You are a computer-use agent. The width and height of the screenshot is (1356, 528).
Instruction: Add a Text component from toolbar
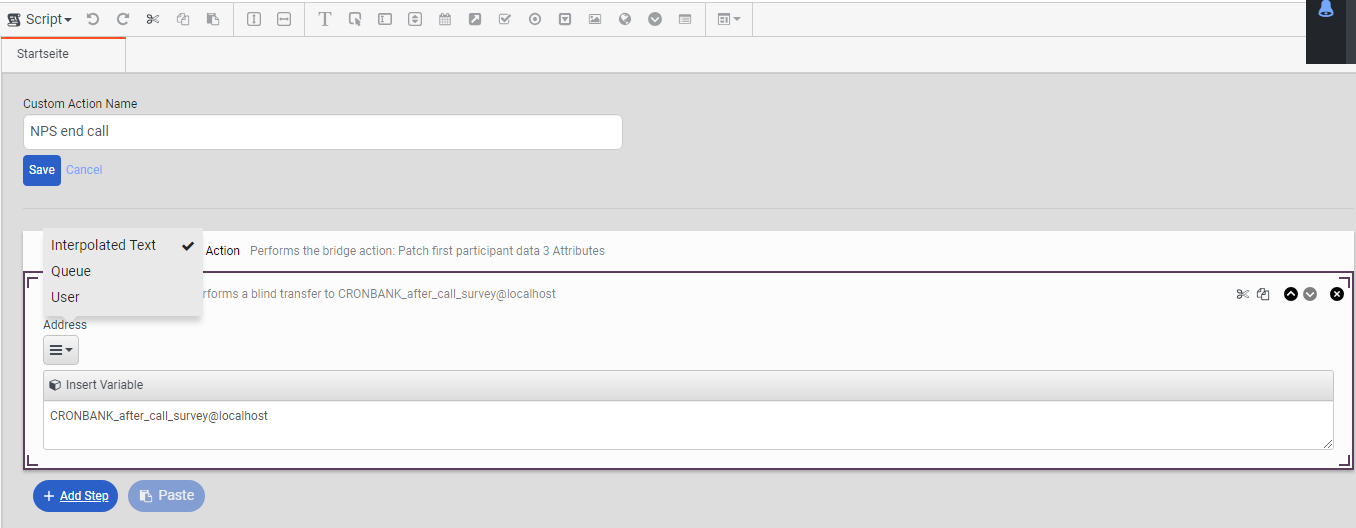tap(324, 19)
